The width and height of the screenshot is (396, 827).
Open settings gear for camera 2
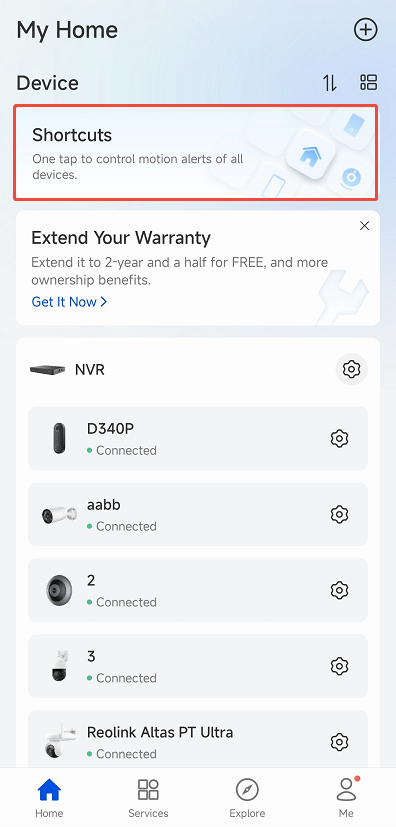click(x=339, y=590)
